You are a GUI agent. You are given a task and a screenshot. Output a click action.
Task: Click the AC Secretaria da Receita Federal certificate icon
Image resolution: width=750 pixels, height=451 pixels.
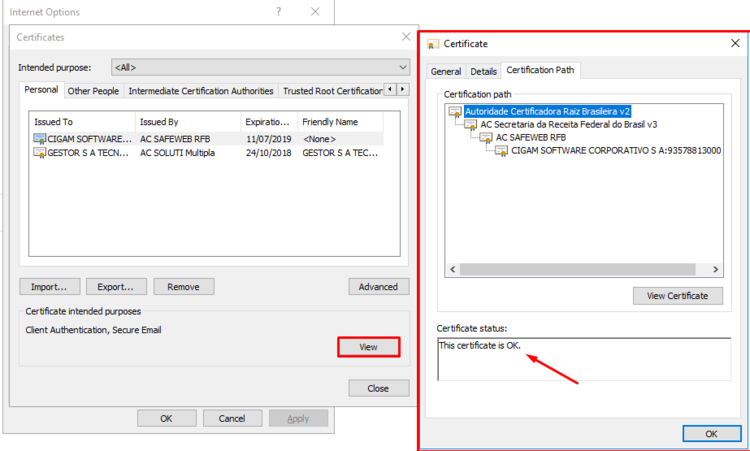(x=471, y=124)
